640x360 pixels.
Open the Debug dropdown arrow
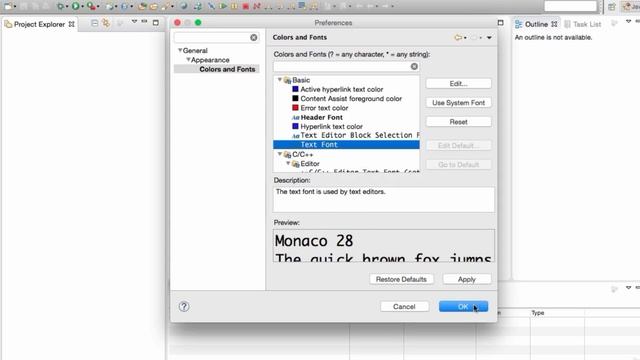click(x=67, y=7)
